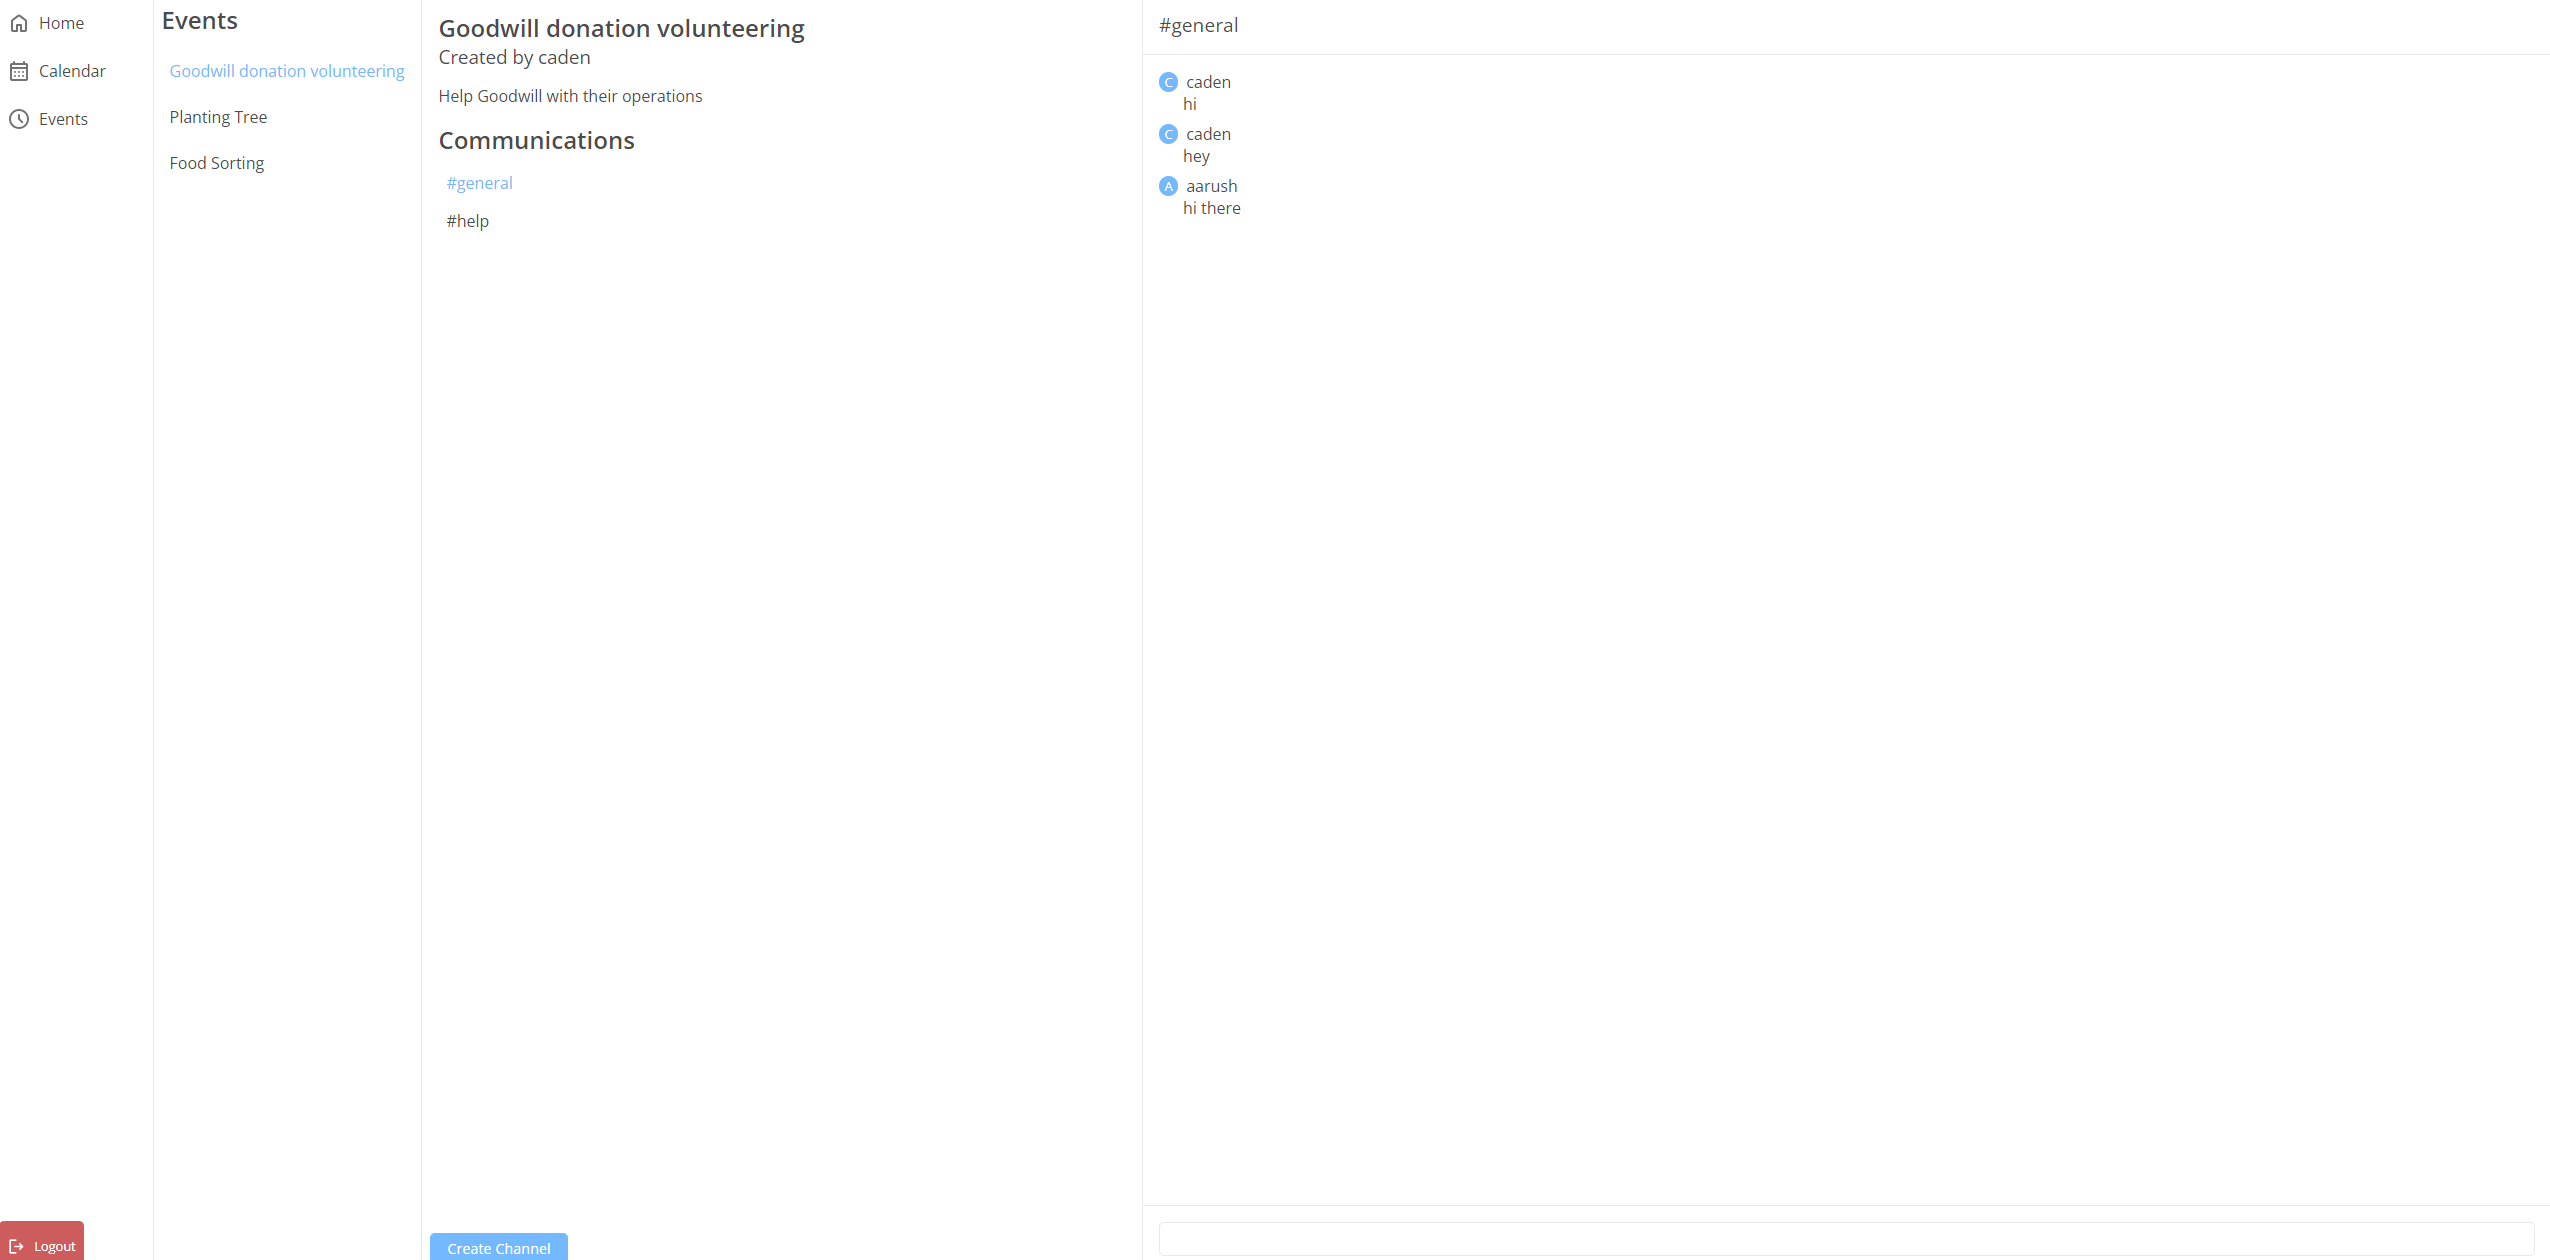Click the Logout arrow icon
Screen dimensions: 2550x1260
tap(16, 1246)
